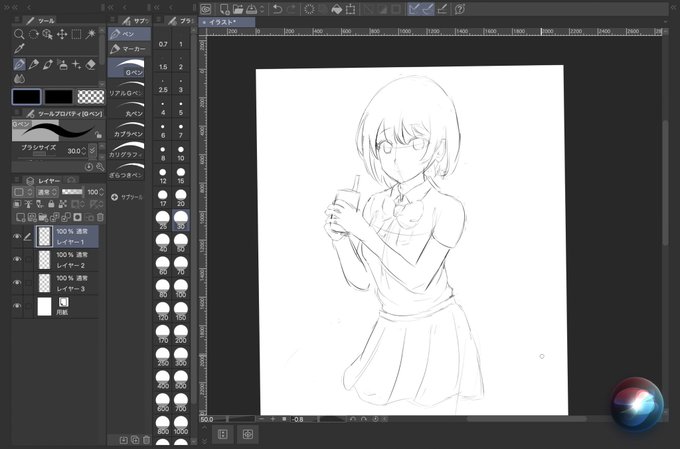
Task: Select brush size preset 100
Action: pyautogui.click(x=181, y=288)
